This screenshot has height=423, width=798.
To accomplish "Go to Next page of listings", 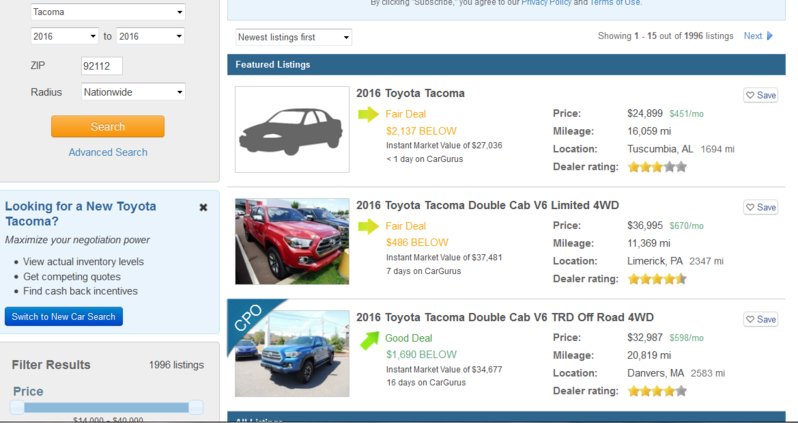I will pos(753,36).
